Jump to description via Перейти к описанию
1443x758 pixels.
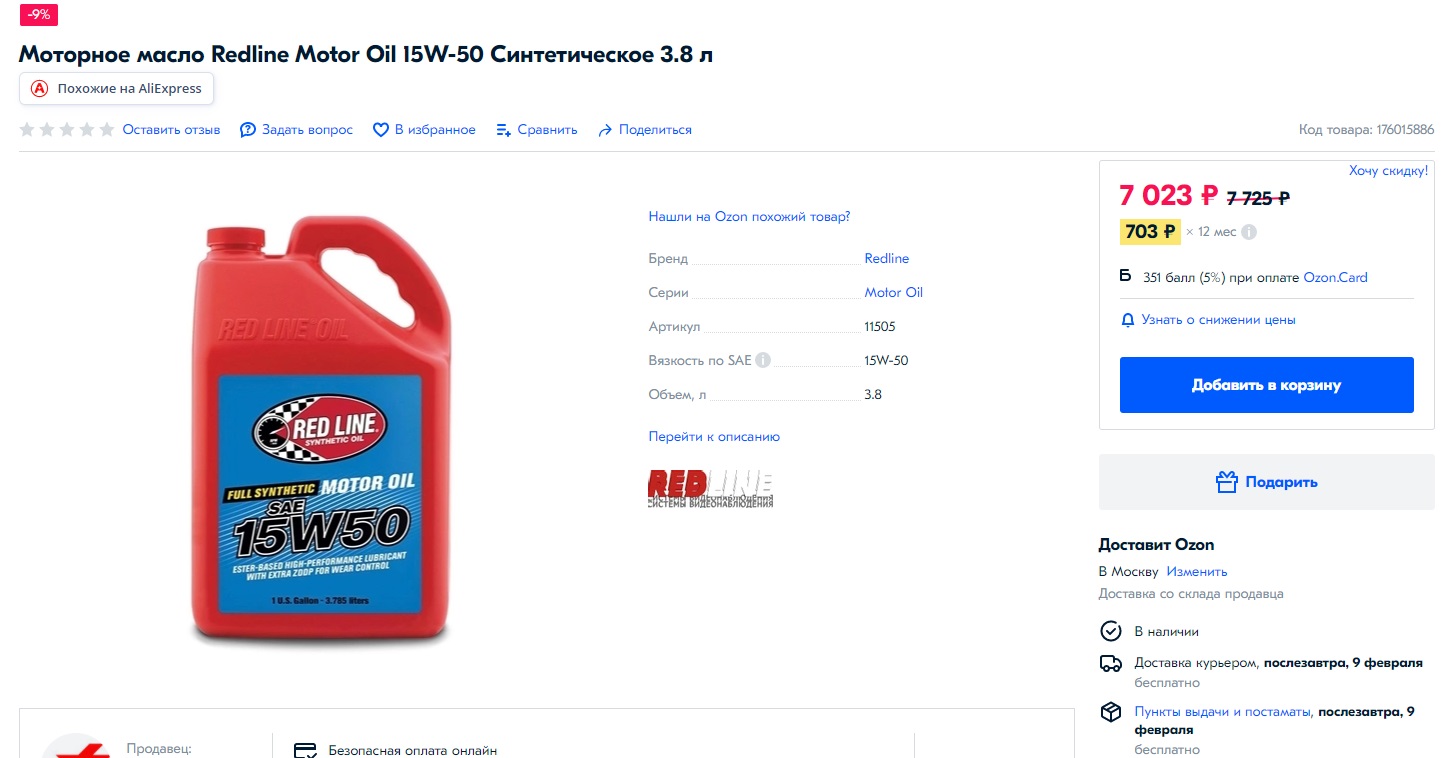[x=714, y=437]
